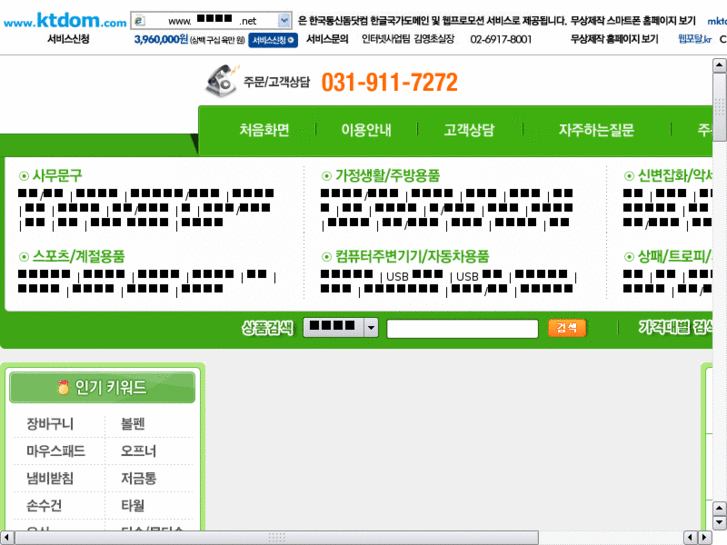Click the vertical scrollbar down arrow at bottom
Viewport: 727px width, 545px height.
point(719,522)
